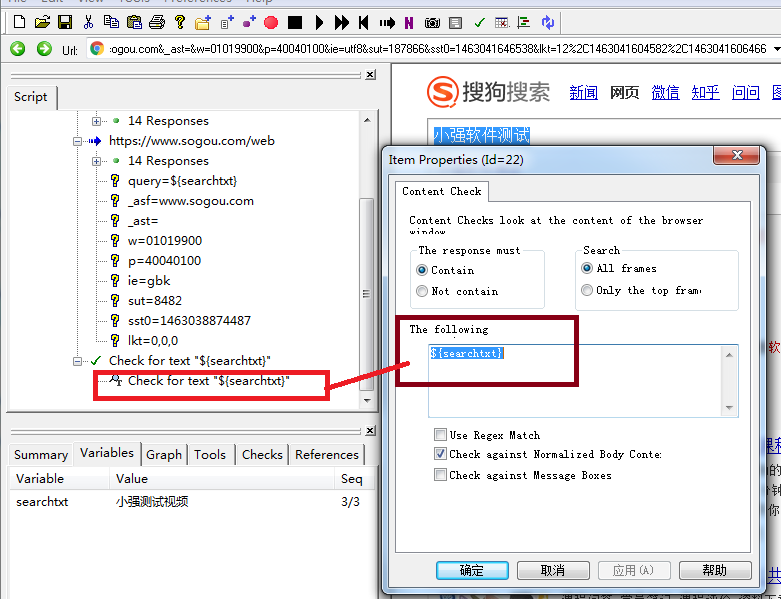The height and width of the screenshot is (599, 781).
Task: Open a script file via folder icon
Action: point(42,22)
